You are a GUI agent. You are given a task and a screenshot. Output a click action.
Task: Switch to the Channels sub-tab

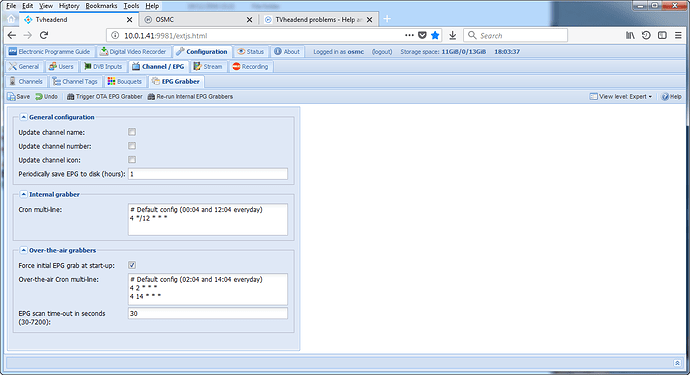(x=26, y=81)
